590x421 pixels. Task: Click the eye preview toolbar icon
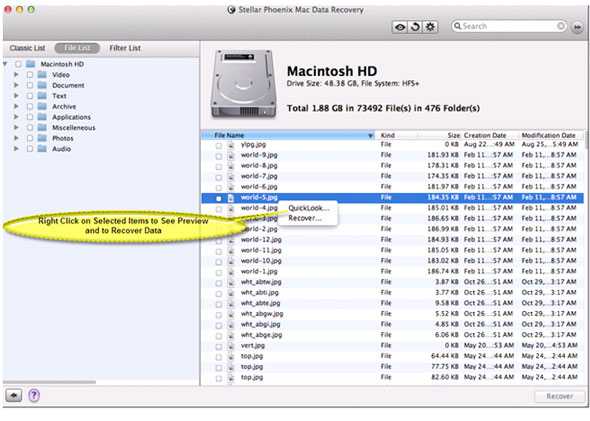pos(400,27)
